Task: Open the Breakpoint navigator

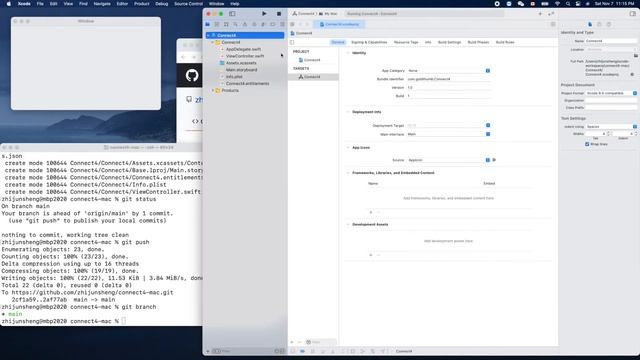Action: point(273,24)
